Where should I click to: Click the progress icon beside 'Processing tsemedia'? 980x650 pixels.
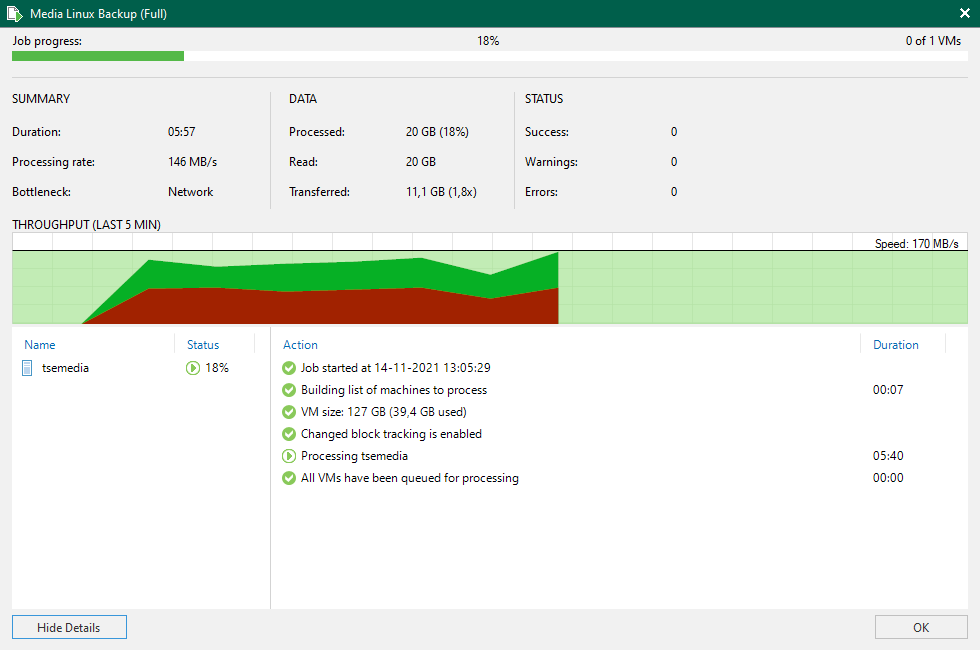[x=289, y=455]
